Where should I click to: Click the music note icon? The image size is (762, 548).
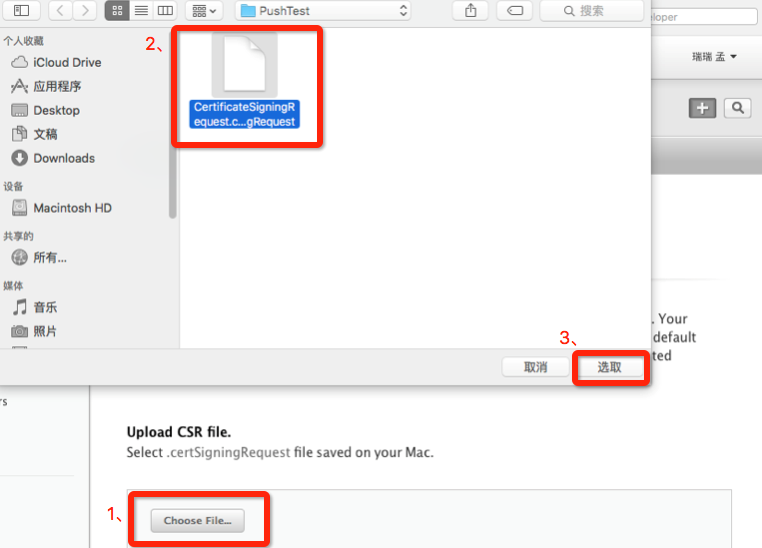pyautogui.click(x=19, y=307)
